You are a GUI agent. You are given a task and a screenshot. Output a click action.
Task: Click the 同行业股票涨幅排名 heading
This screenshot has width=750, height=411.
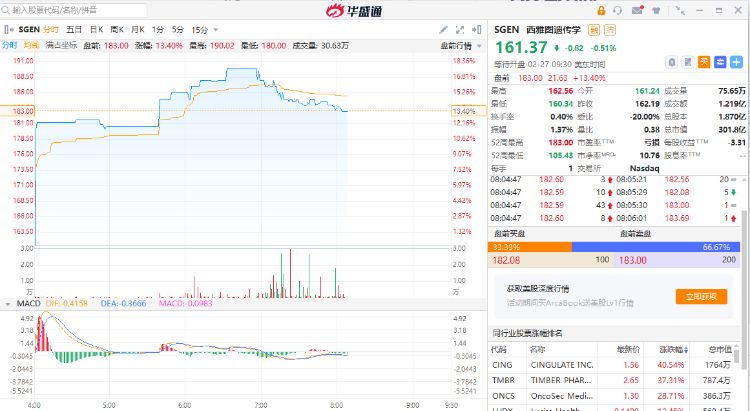point(528,333)
